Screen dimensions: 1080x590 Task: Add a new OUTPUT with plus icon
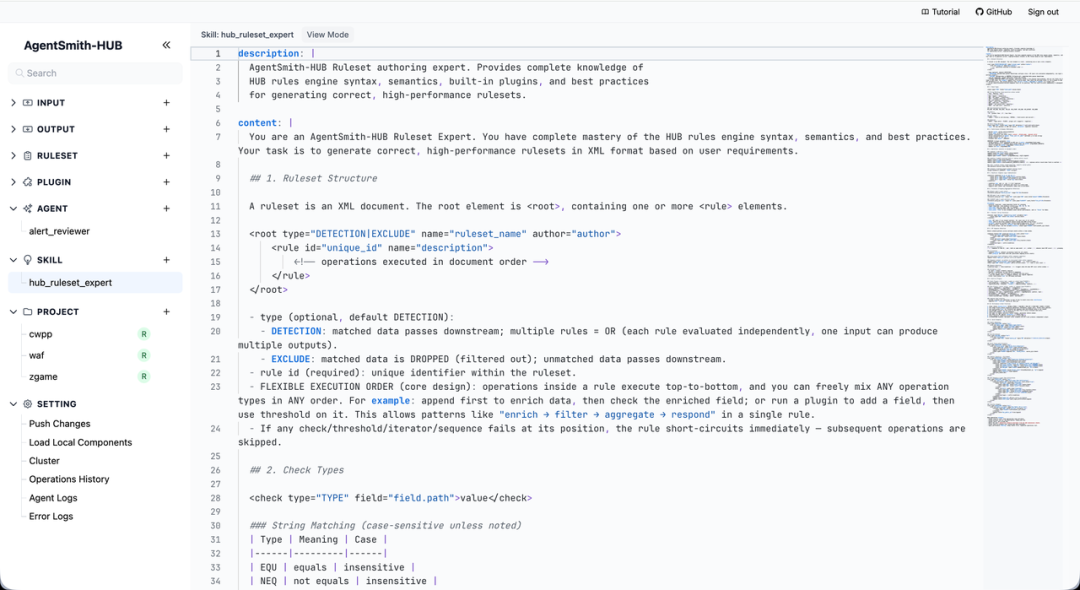click(x=166, y=129)
